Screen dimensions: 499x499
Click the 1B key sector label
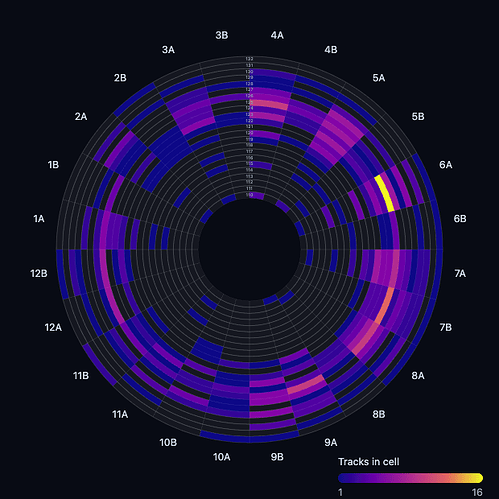pyautogui.click(x=53, y=165)
